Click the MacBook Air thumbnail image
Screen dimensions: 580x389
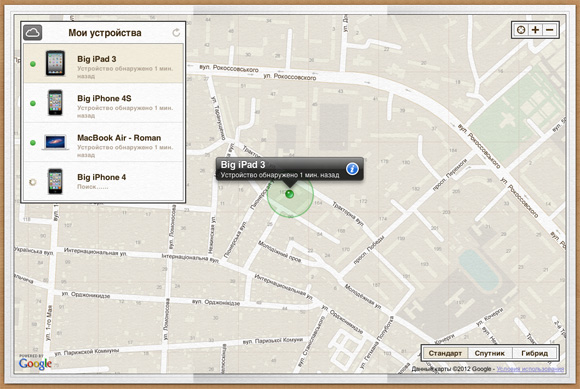tap(55, 142)
